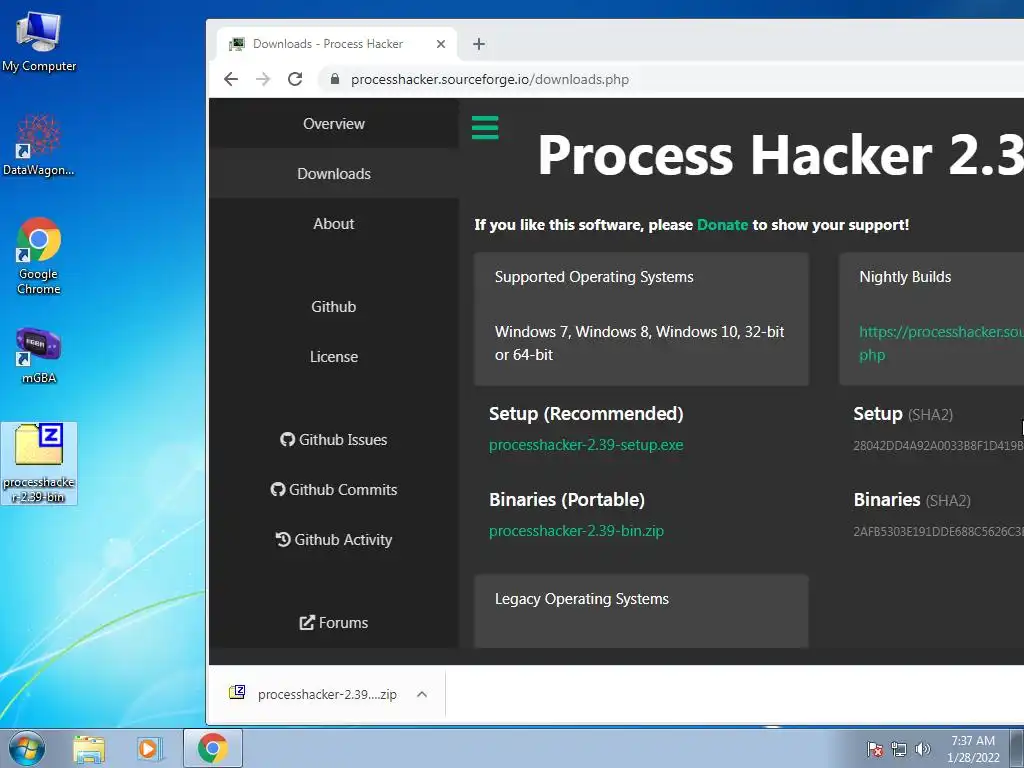Click the browser back arrow
1024x768 pixels.
(231, 79)
